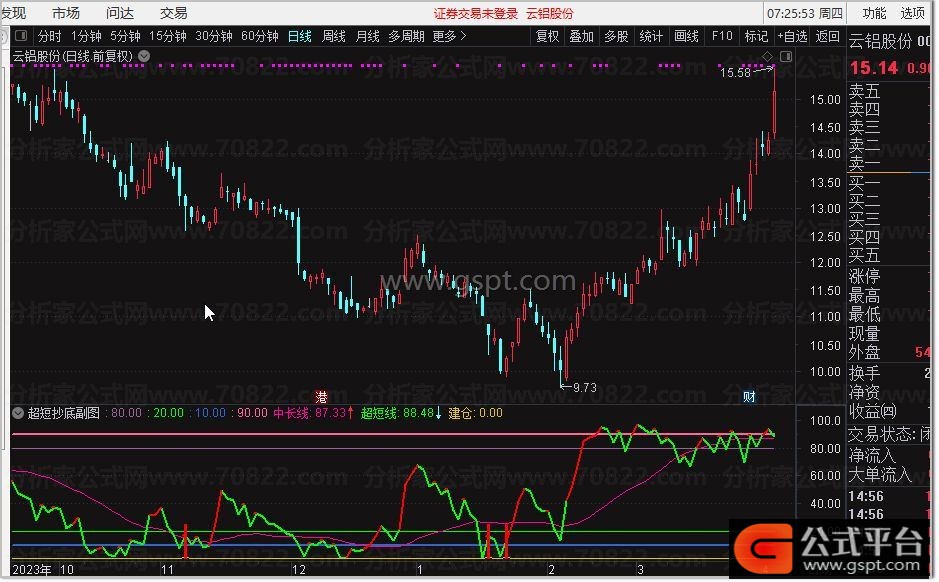939x582 pixels.
Task: Switch to 5分钟 timeframe
Action: point(125,37)
